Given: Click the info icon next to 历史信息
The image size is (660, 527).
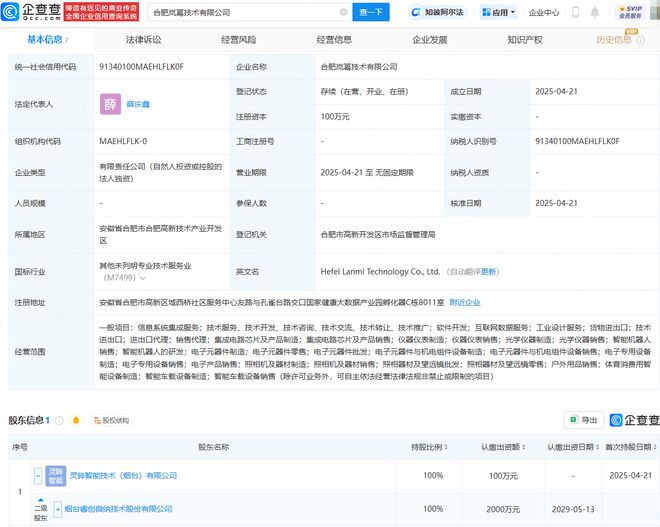Looking at the screenshot, I should tap(641, 40).
